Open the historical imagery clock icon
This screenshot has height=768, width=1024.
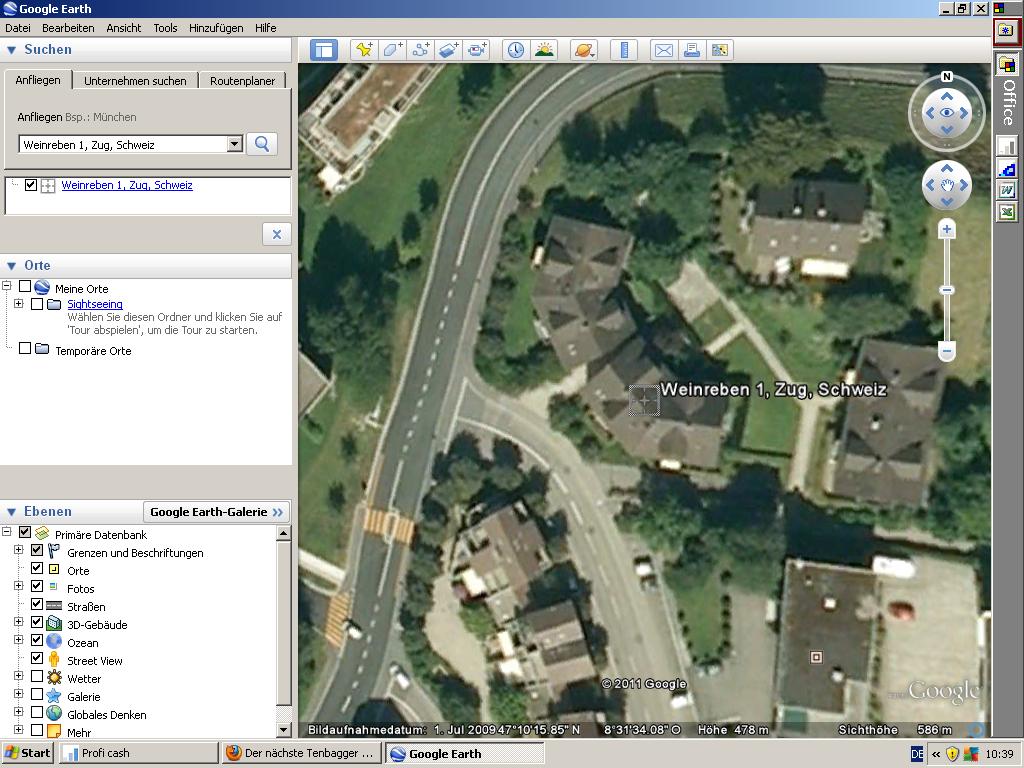(515, 50)
